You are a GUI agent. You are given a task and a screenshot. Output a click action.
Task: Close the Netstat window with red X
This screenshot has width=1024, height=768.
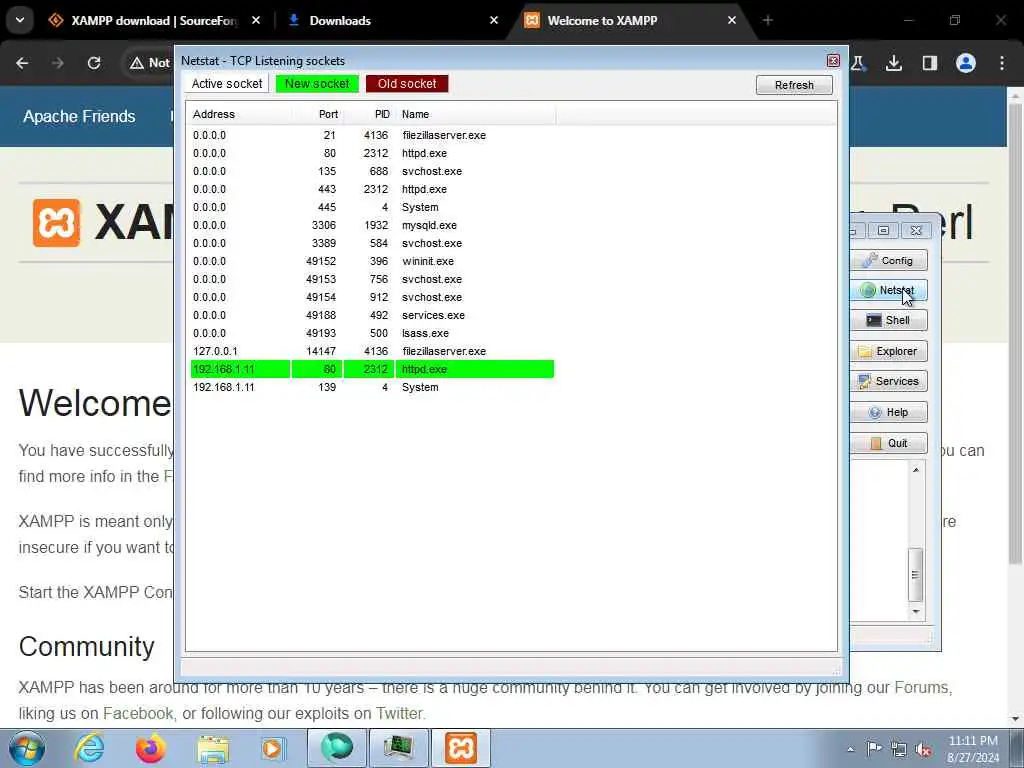[833, 61]
